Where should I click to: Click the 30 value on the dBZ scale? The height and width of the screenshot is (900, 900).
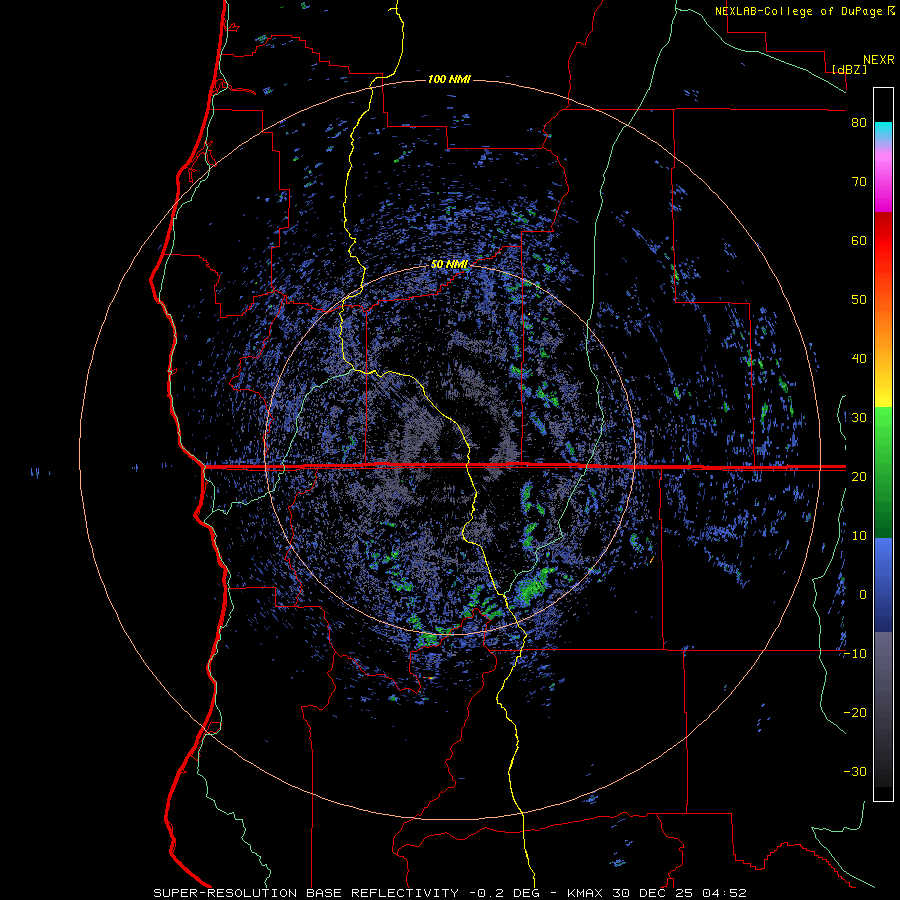(x=859, y=418)
